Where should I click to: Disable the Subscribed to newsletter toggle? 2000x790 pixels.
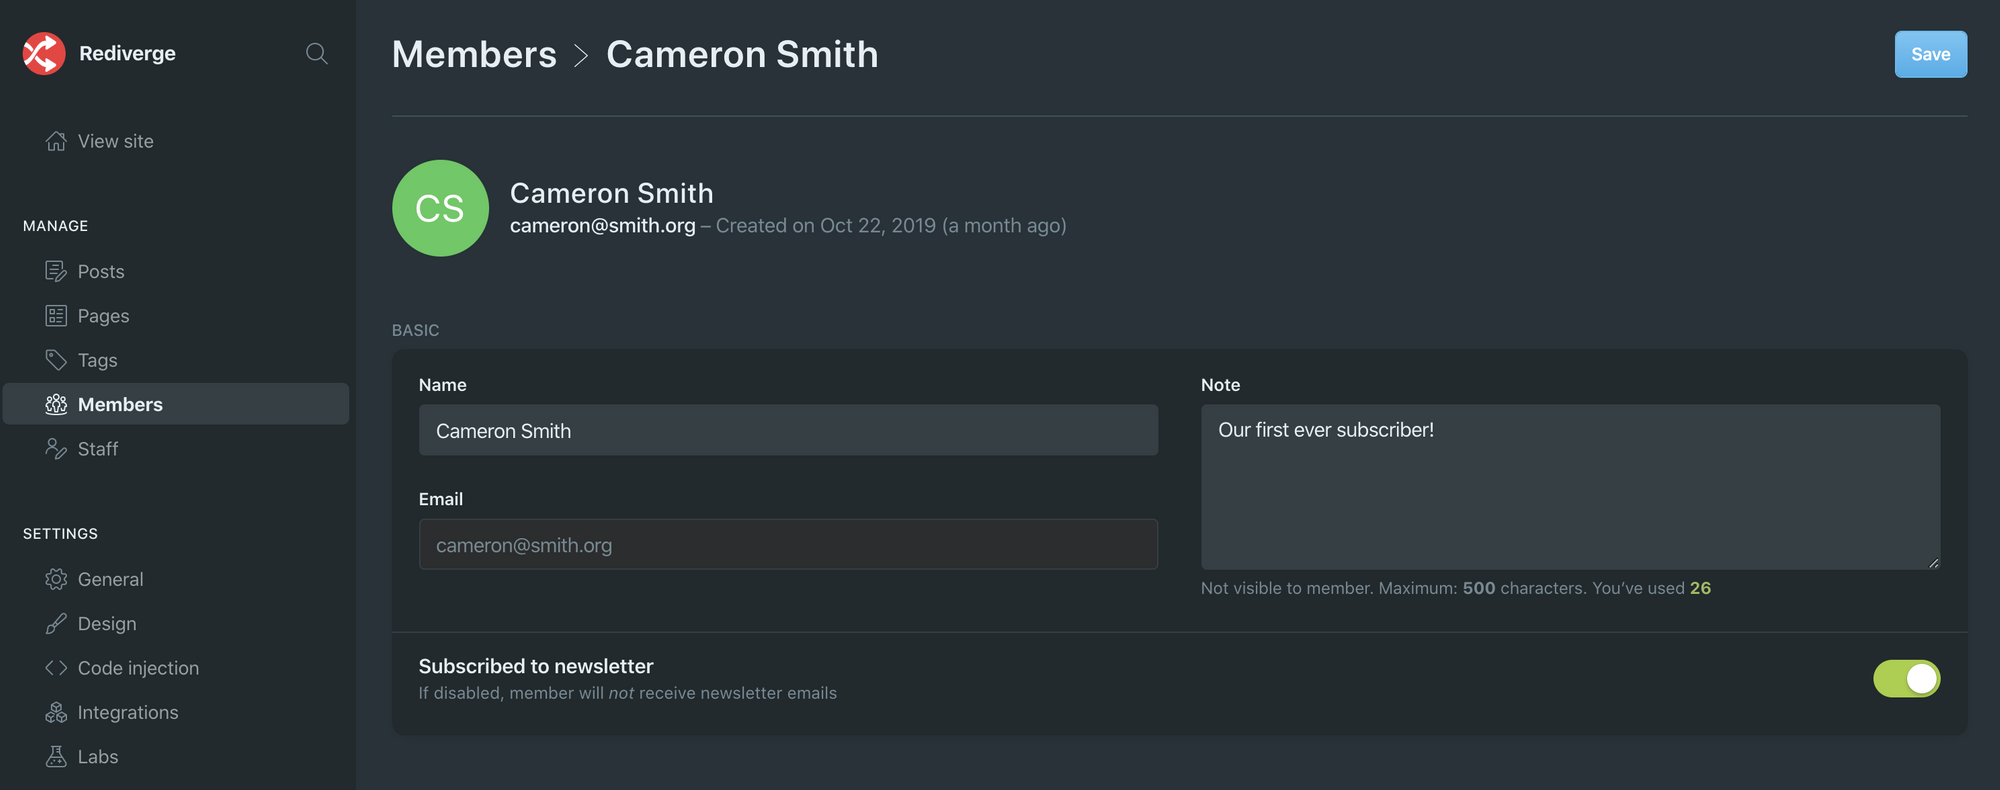coord(1906,679)
